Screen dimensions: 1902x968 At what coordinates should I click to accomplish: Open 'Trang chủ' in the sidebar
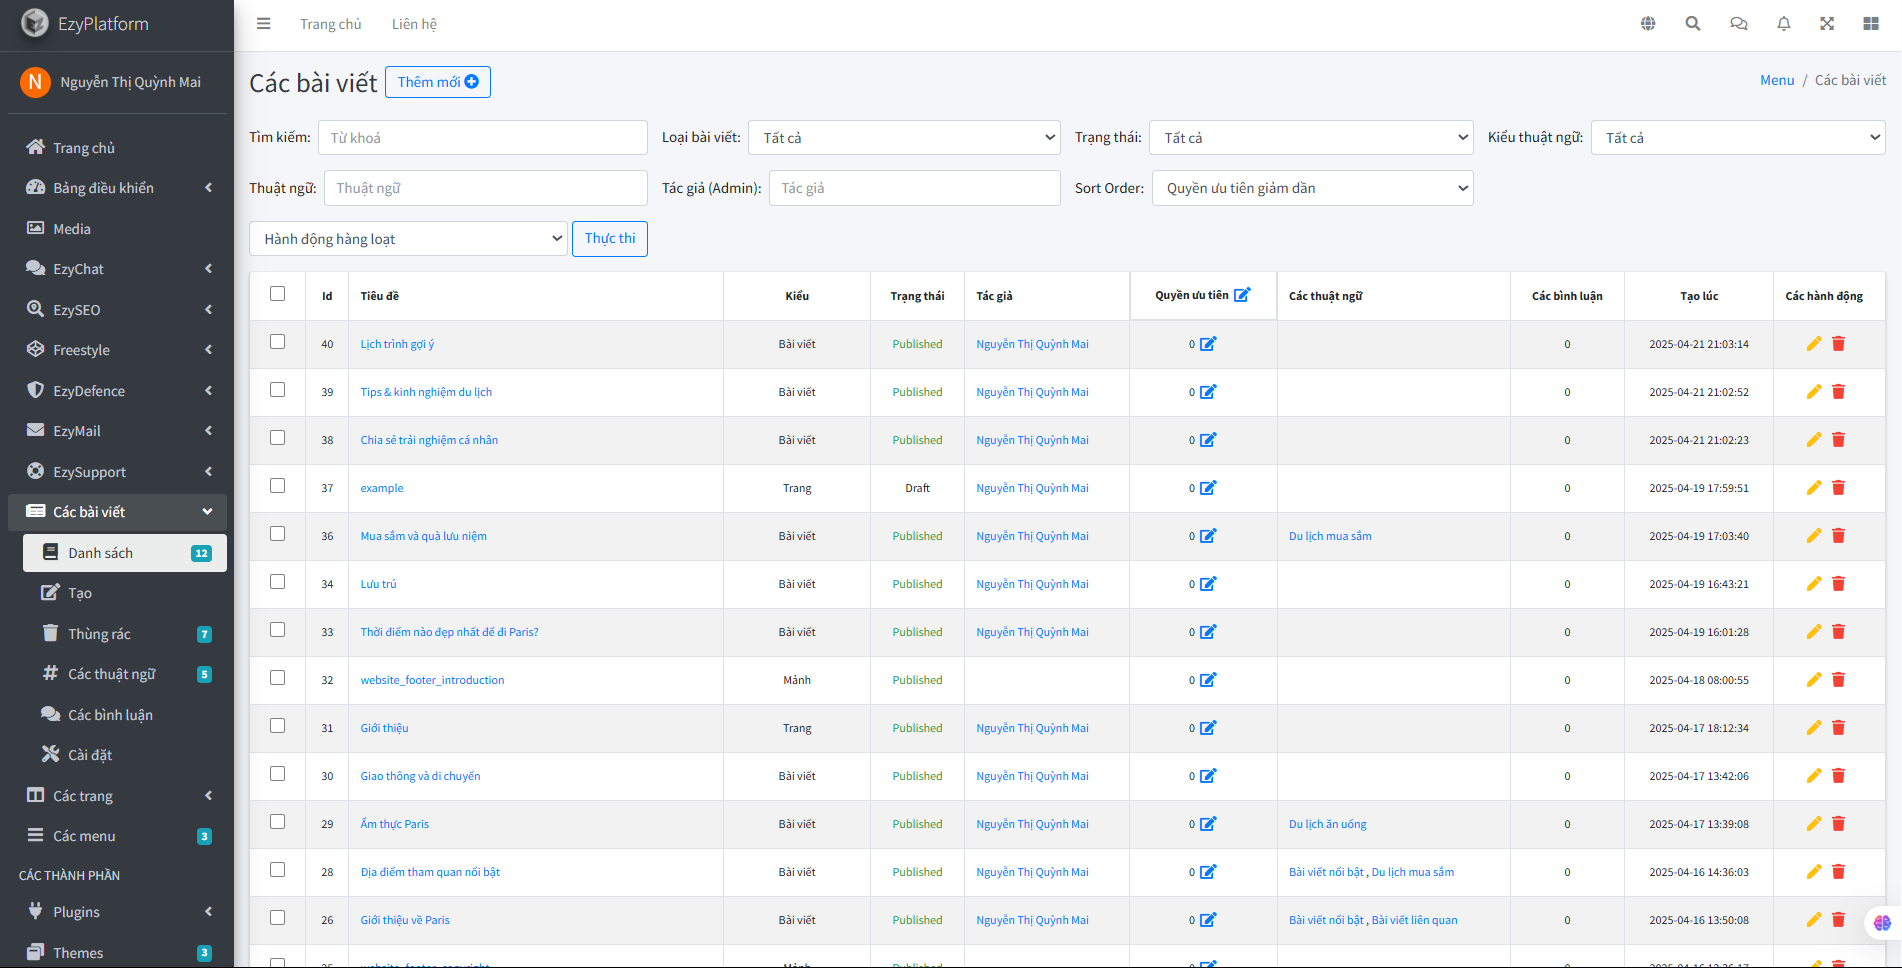tap(117, 148)
